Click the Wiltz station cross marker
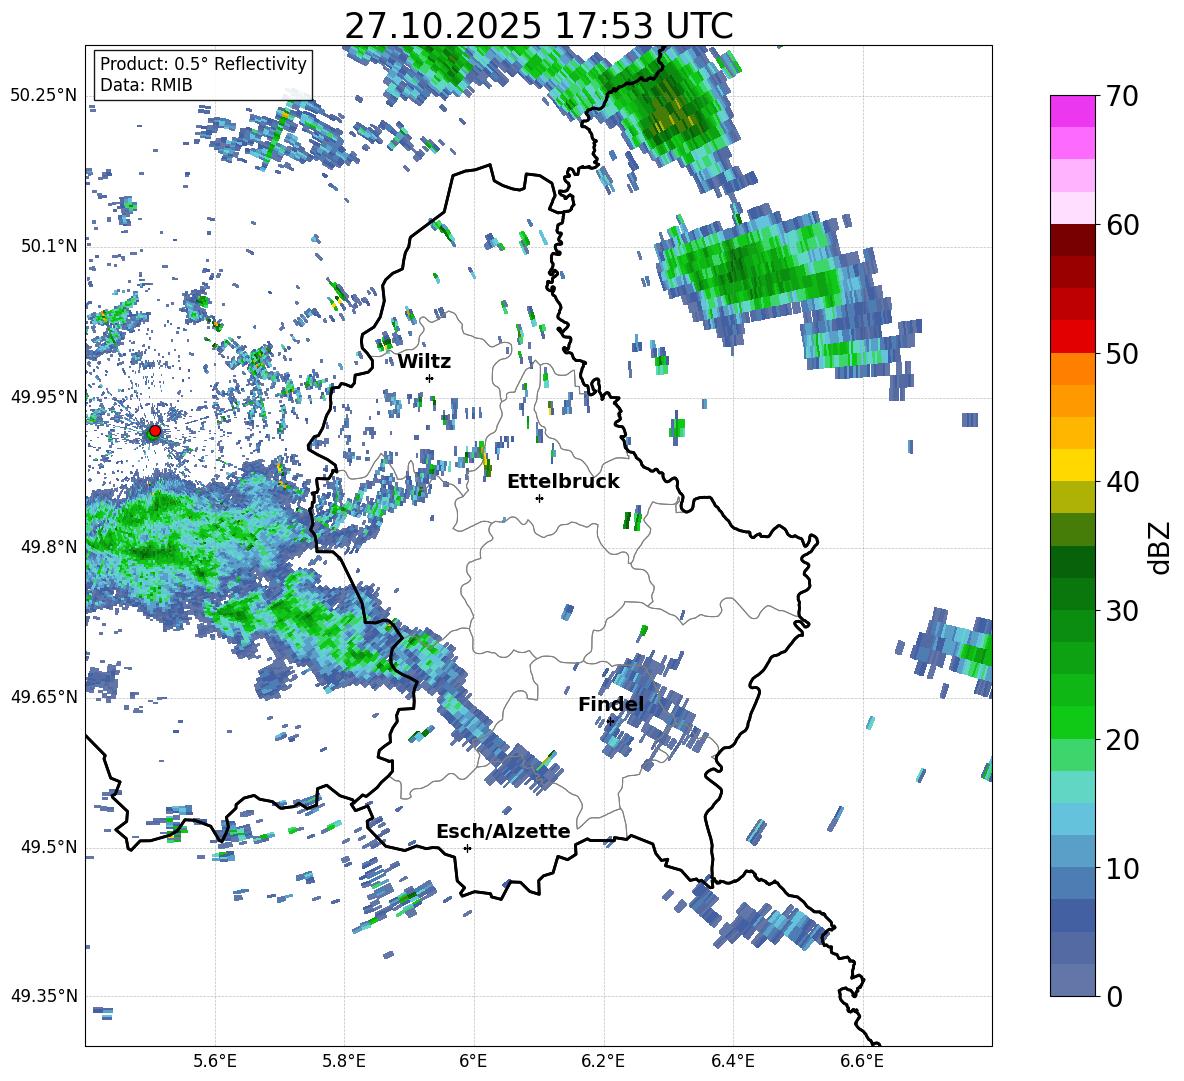 tap(430, 378)
